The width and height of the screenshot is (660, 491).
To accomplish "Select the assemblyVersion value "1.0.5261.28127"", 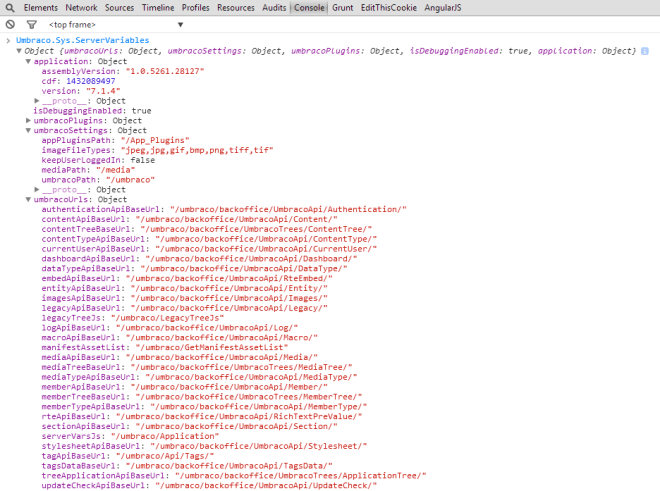I will (165, 71).
